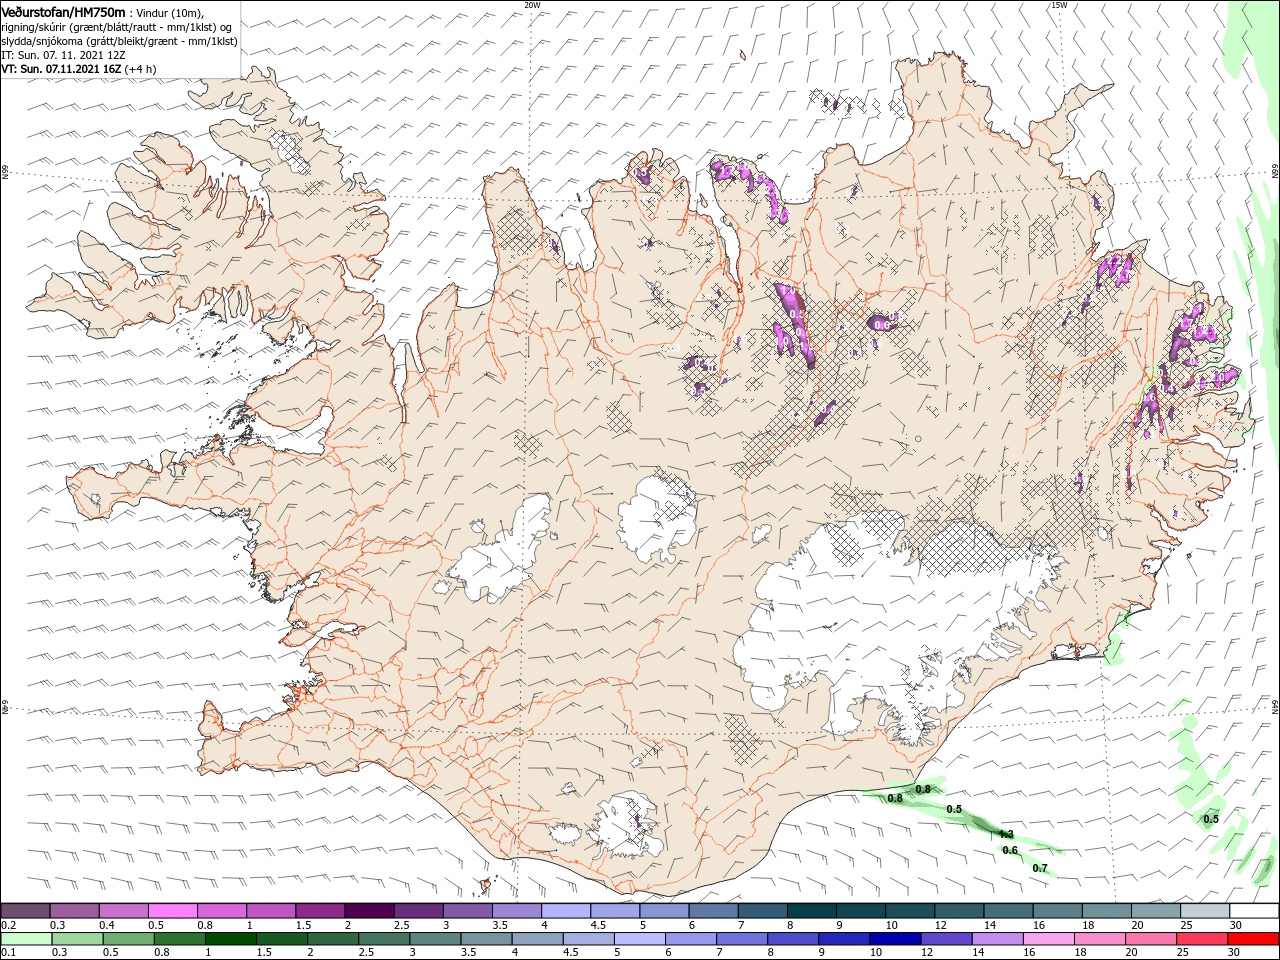
Task: Pick the deep blue rain swatch at 10
Action: pyautogui.click(x=895, y=939)
